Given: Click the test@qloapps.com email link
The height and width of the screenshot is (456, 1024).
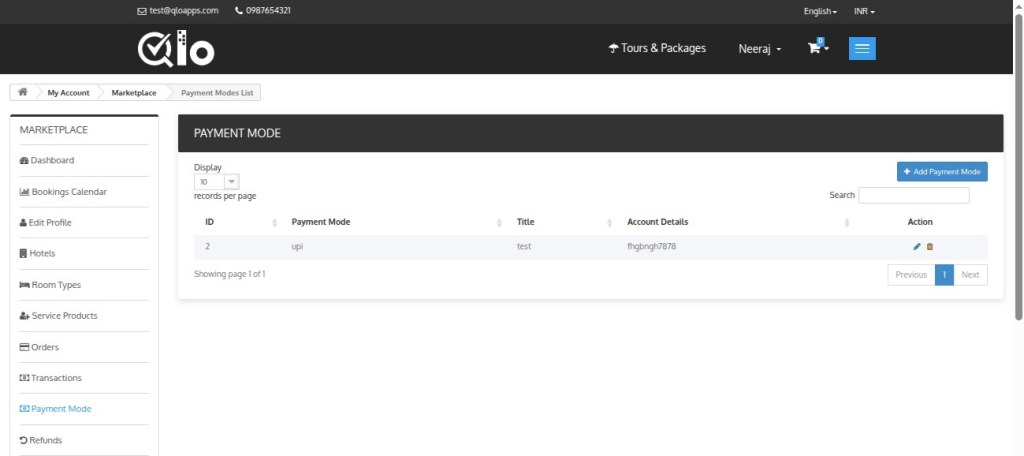Looking at the screenshot, I should 184,11.
